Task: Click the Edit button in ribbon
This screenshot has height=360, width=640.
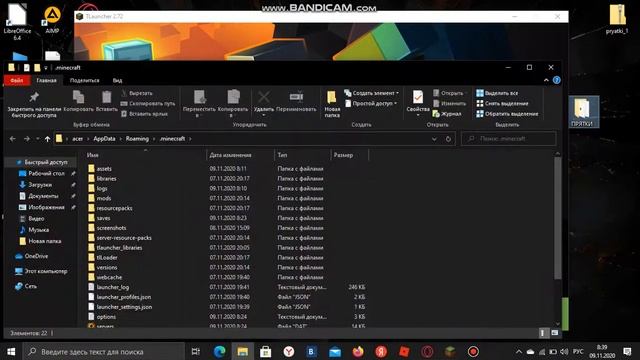Action: pos(449,104)
